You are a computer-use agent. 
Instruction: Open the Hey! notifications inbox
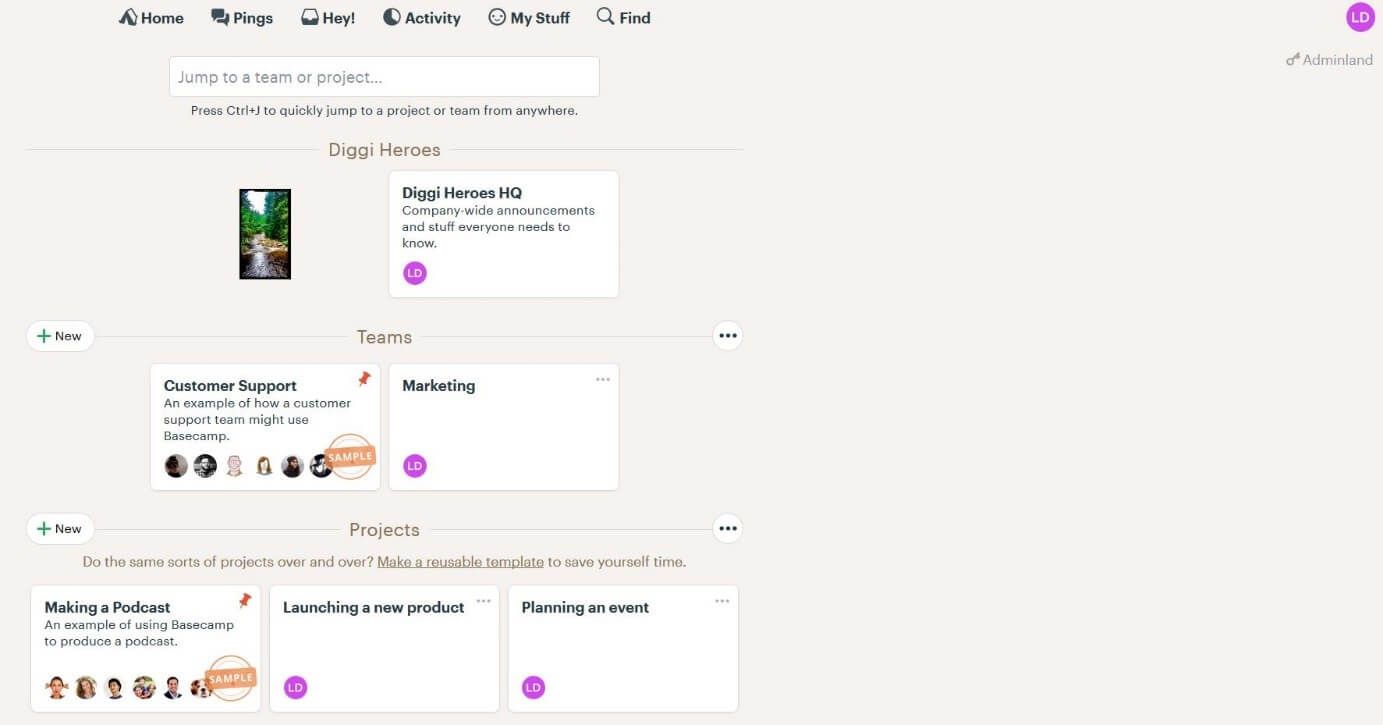point(328,18)
